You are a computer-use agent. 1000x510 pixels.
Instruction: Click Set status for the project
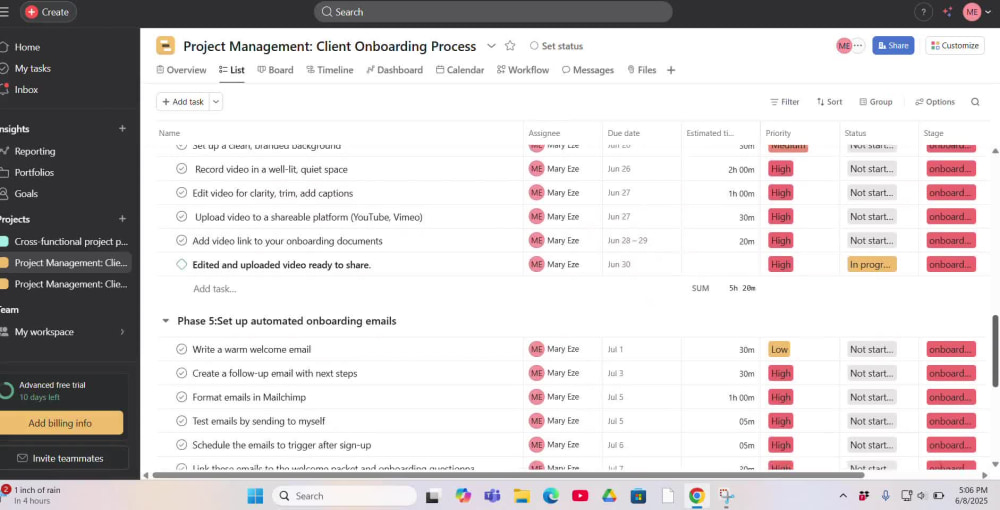point(556,46)
